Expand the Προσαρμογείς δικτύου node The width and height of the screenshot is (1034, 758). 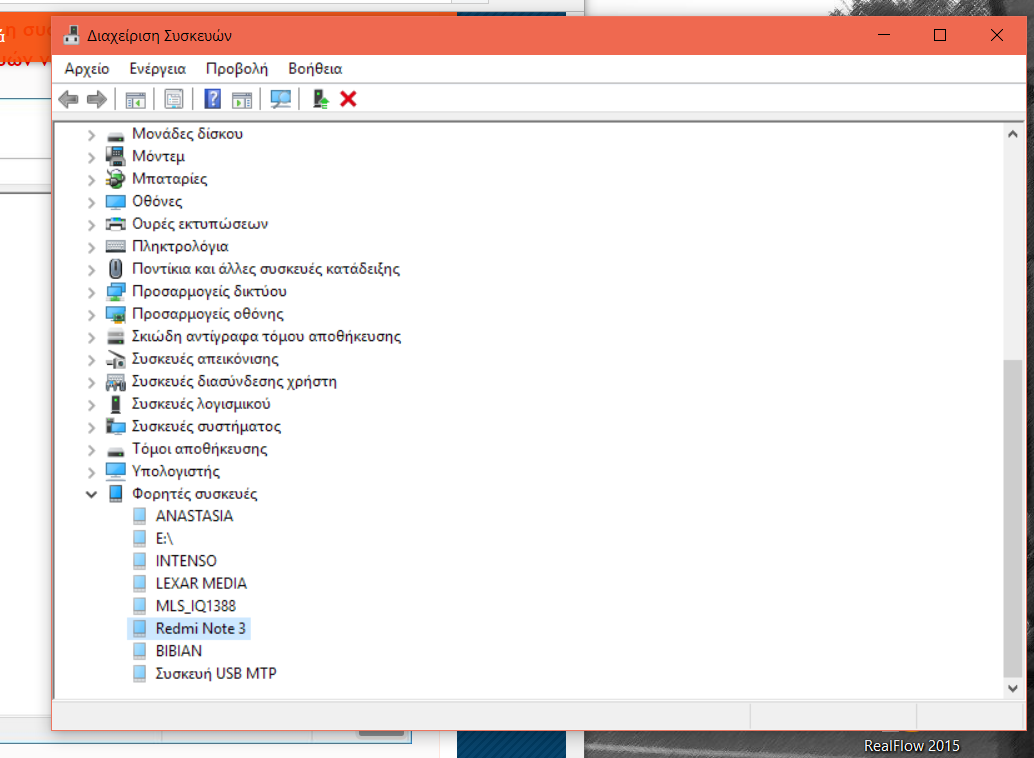coord(92,292)
